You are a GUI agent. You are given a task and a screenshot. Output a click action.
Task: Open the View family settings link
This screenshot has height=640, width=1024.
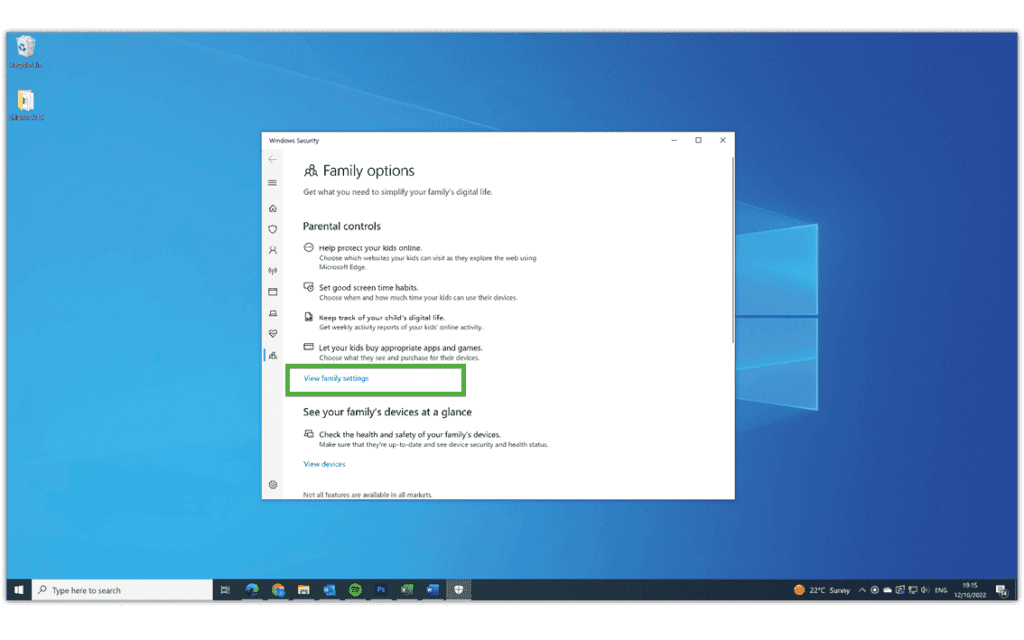(x=337, y=379)
